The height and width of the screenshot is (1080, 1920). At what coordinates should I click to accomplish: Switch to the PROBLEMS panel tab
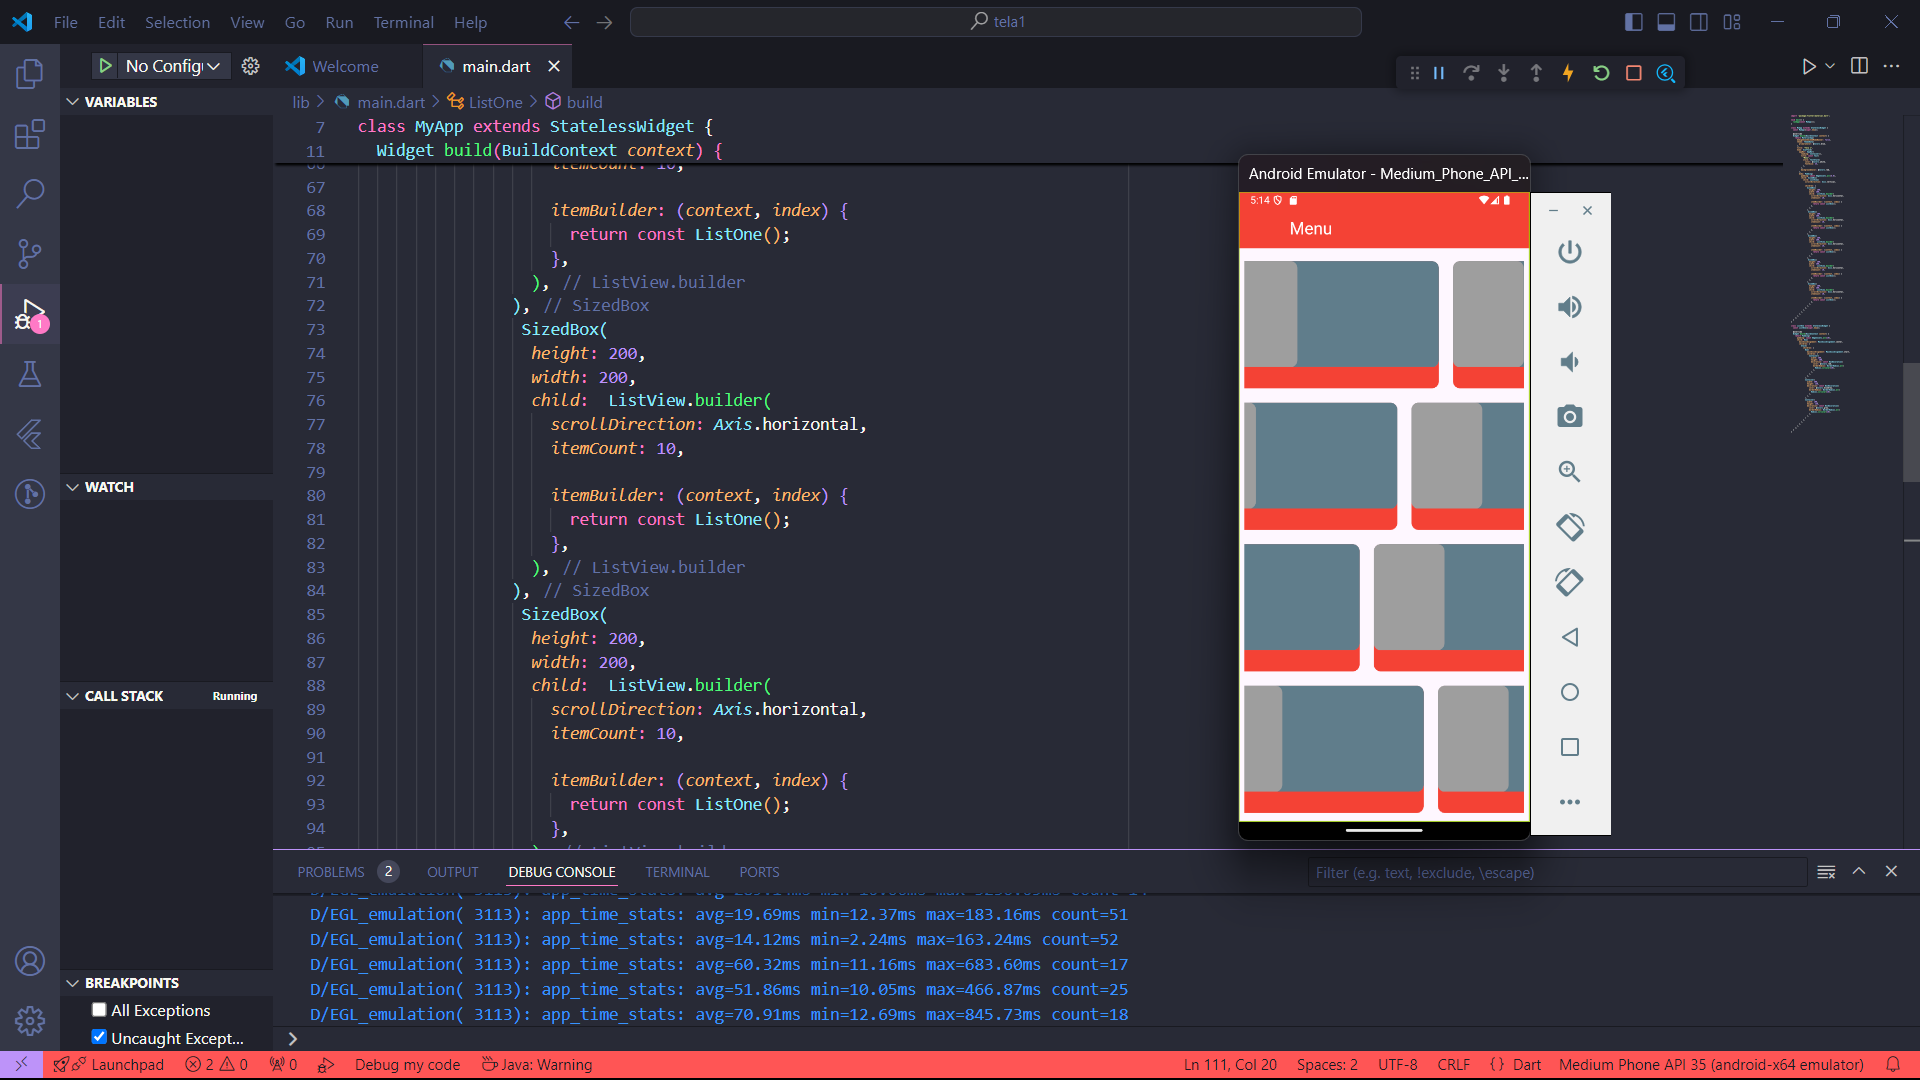coord(331,872)
